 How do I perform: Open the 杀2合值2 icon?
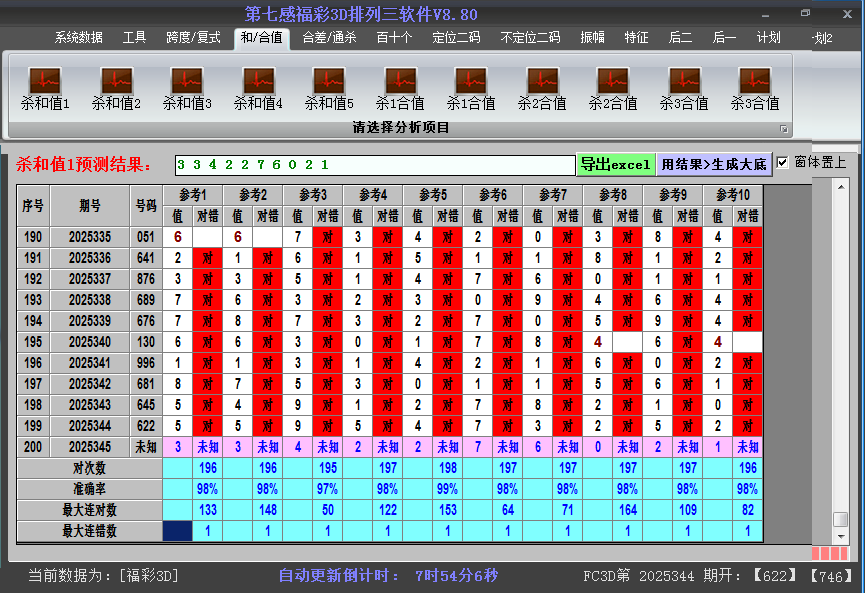[613, 81]
